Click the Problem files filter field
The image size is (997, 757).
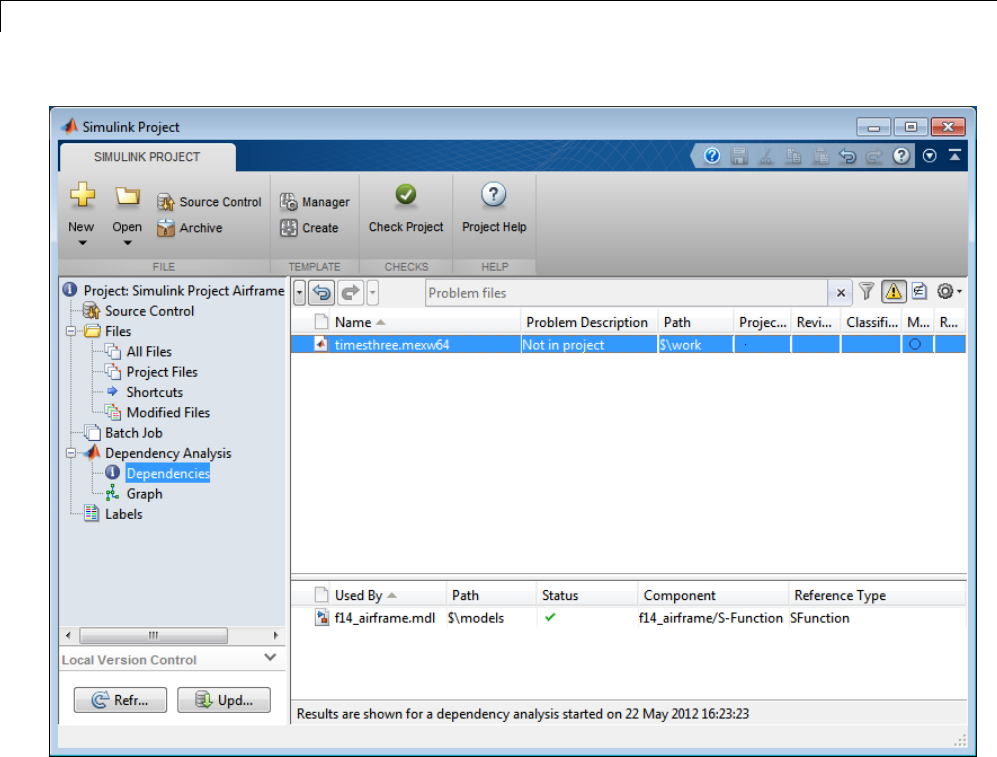[626, 293]
